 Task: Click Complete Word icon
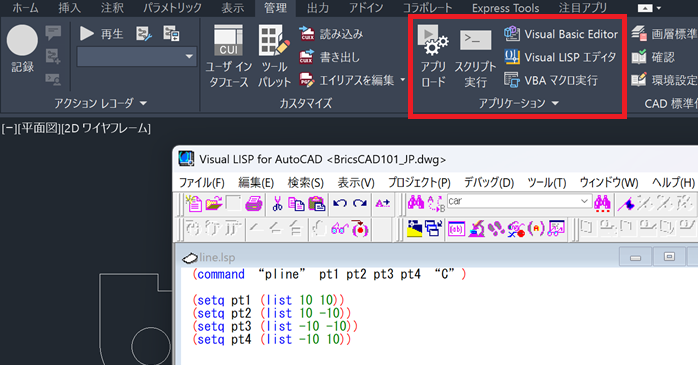coord(382,203)
